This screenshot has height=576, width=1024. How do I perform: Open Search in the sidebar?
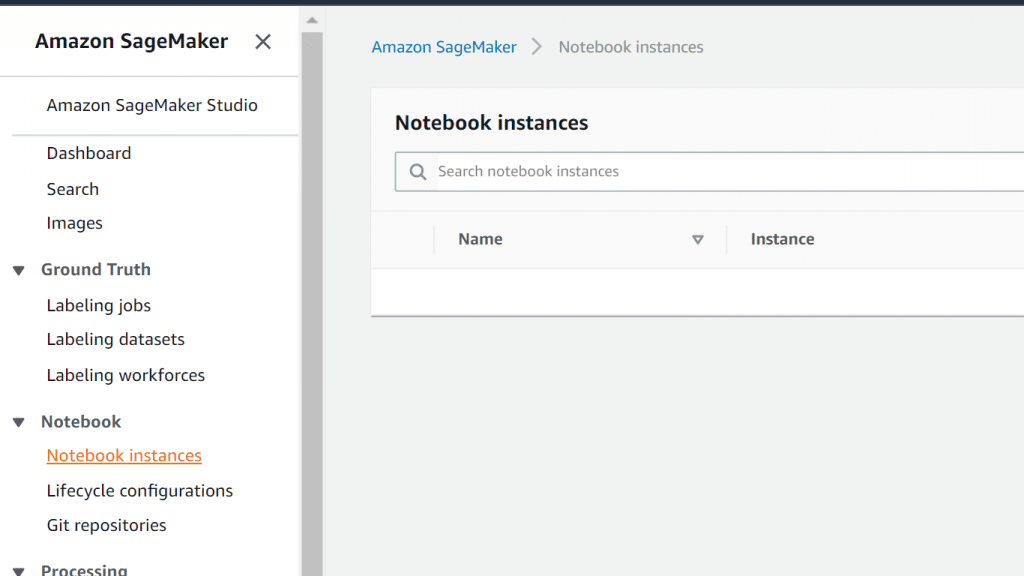click(72, 189)
